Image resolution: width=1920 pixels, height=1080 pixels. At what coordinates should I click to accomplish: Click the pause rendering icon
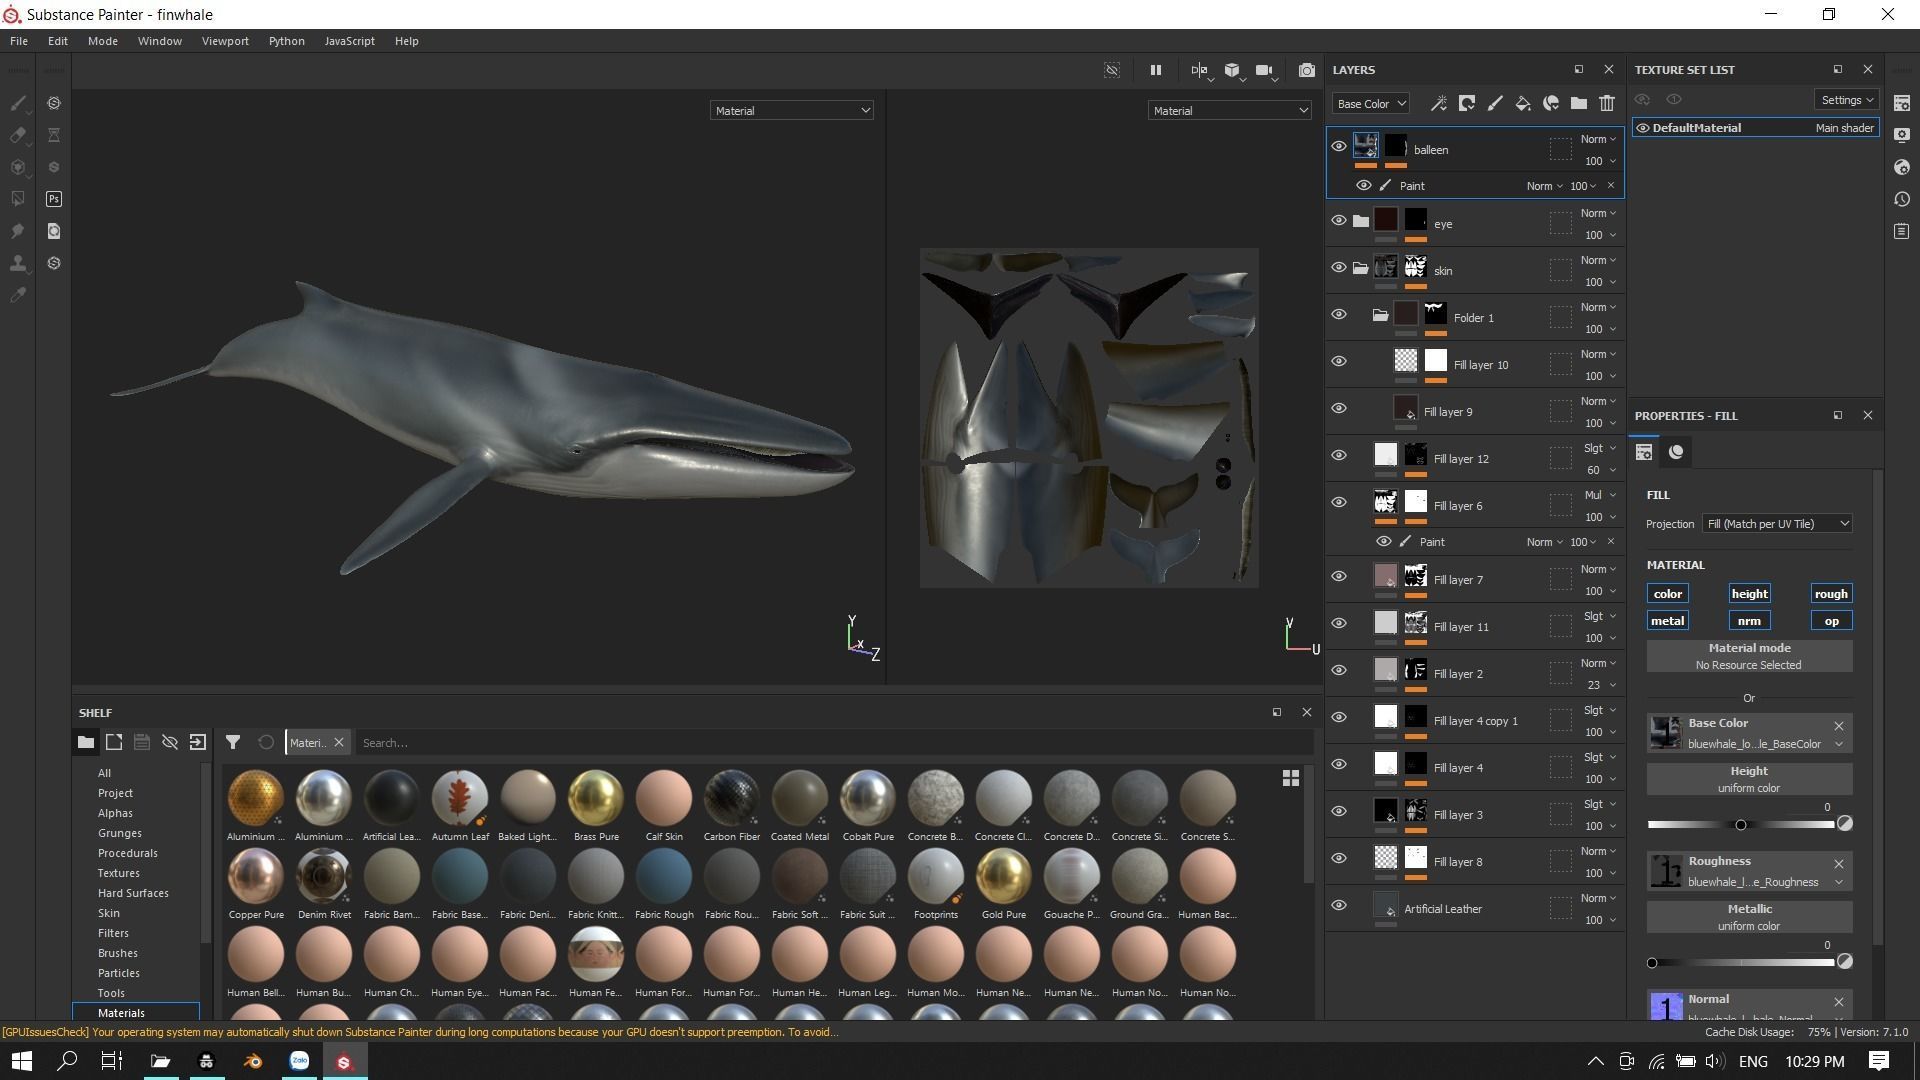tap(1155, 70)
